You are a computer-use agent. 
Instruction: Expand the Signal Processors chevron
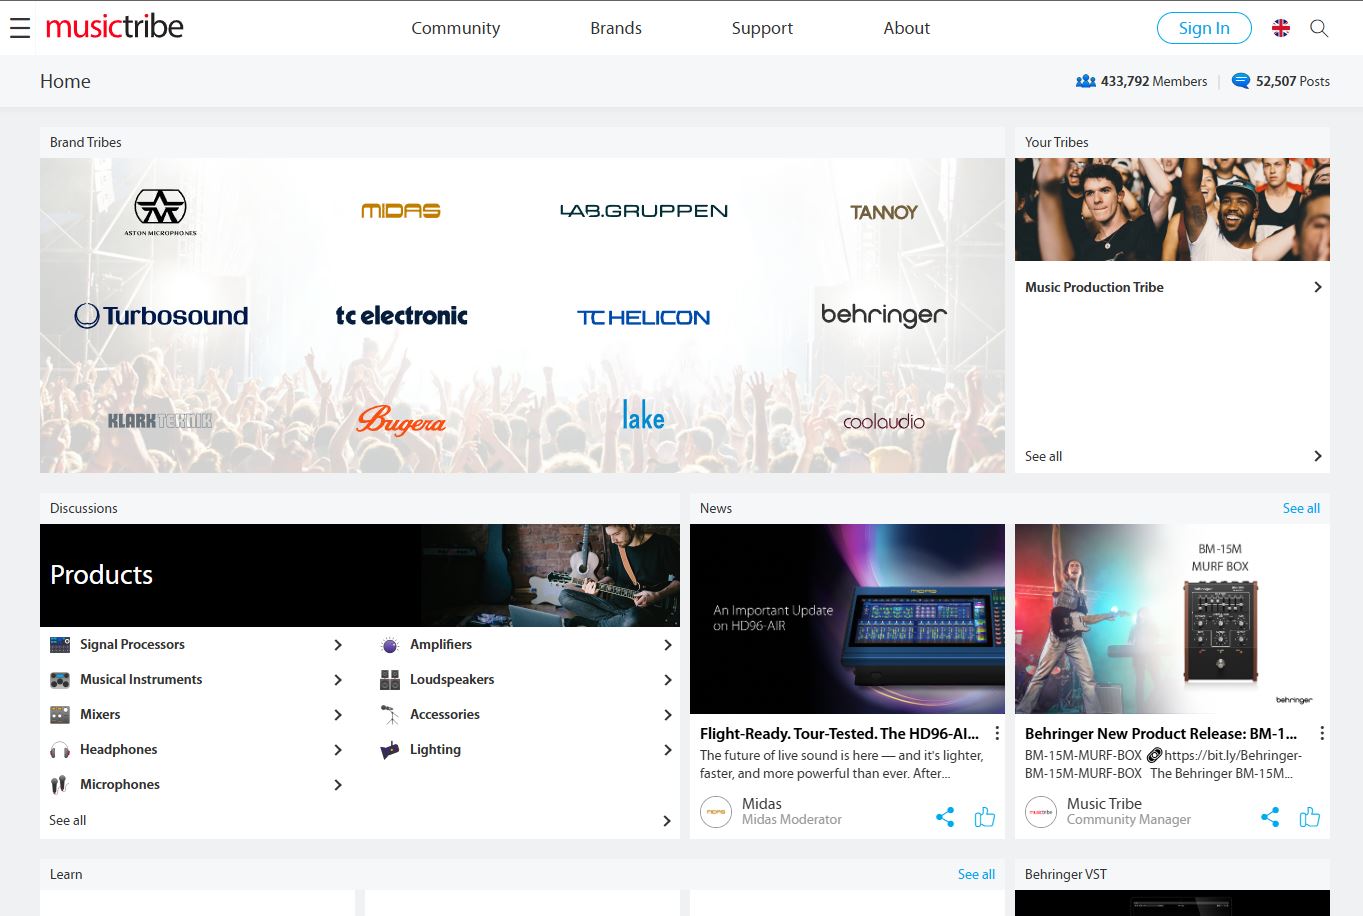338,645
